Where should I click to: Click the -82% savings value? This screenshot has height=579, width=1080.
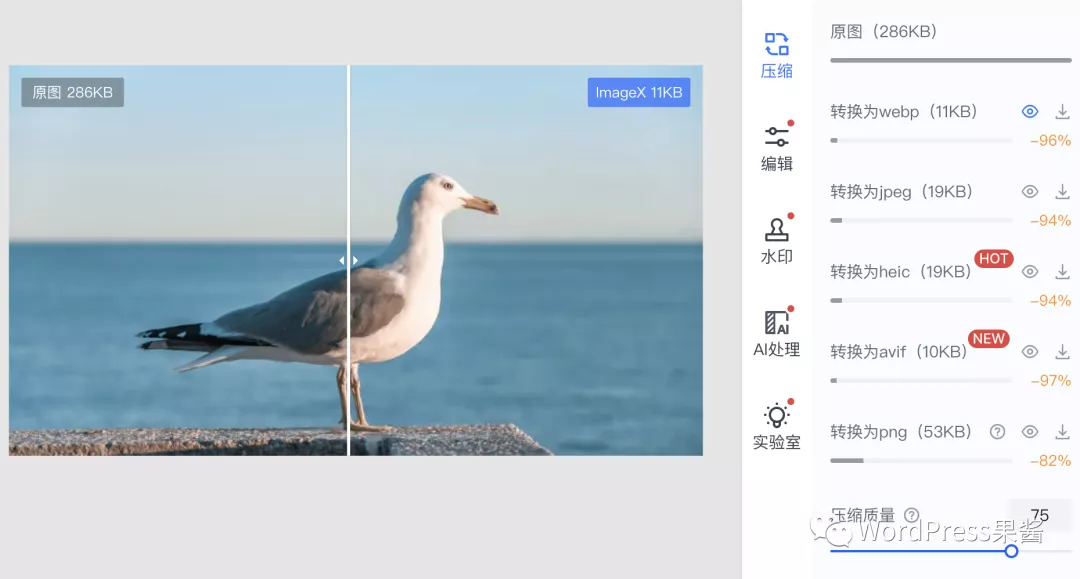point(1050,461)
